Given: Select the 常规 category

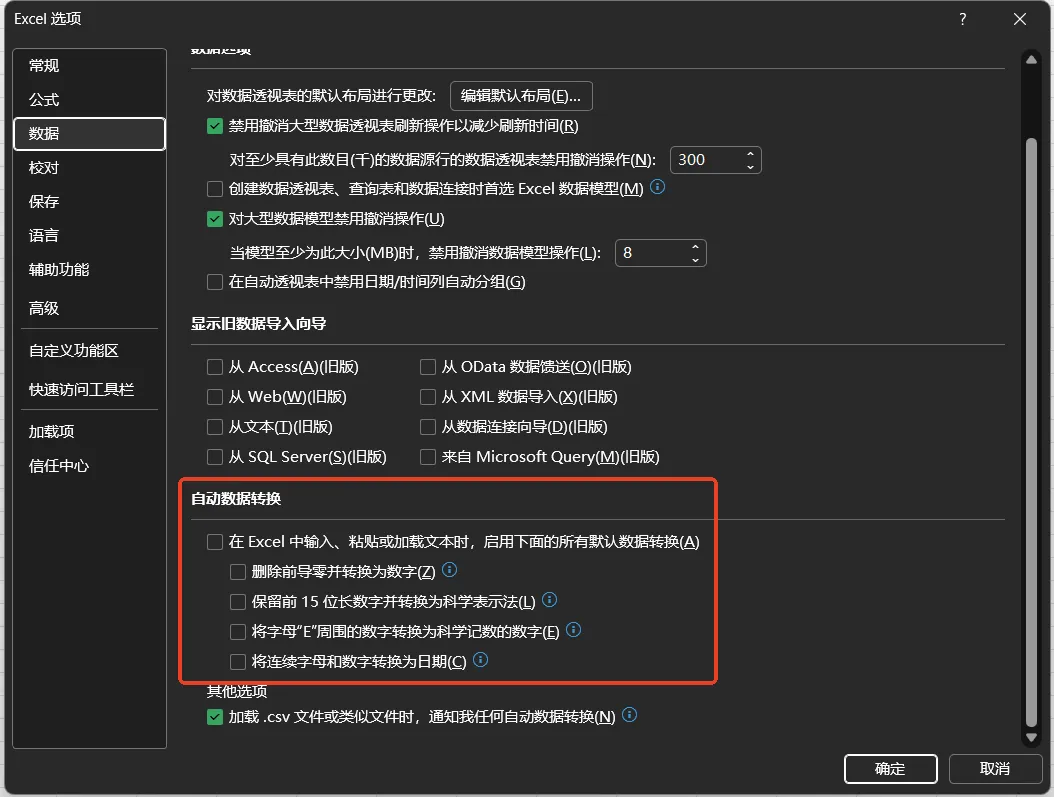Looking at the screenshot, I should click(89, 66).
